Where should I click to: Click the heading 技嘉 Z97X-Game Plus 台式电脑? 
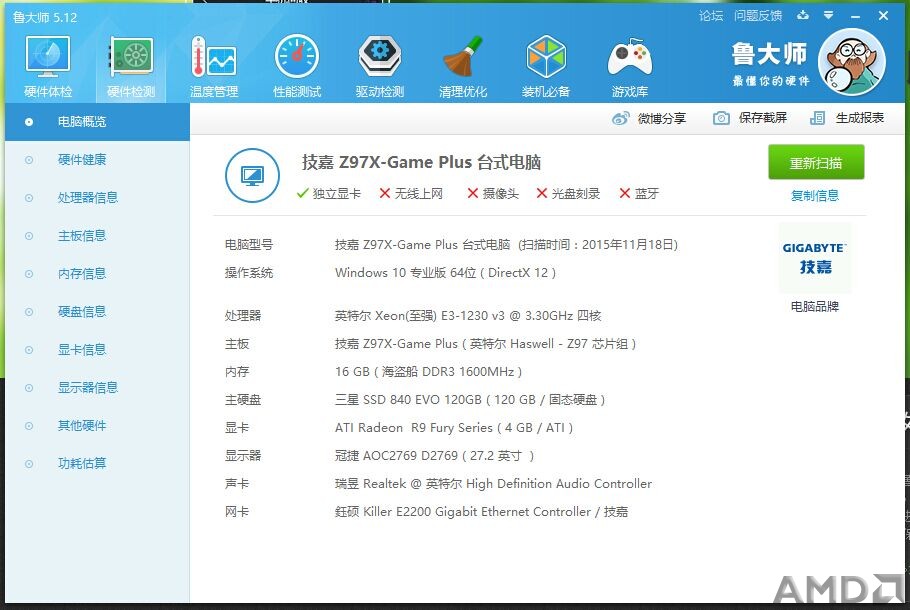pos(421,162)
